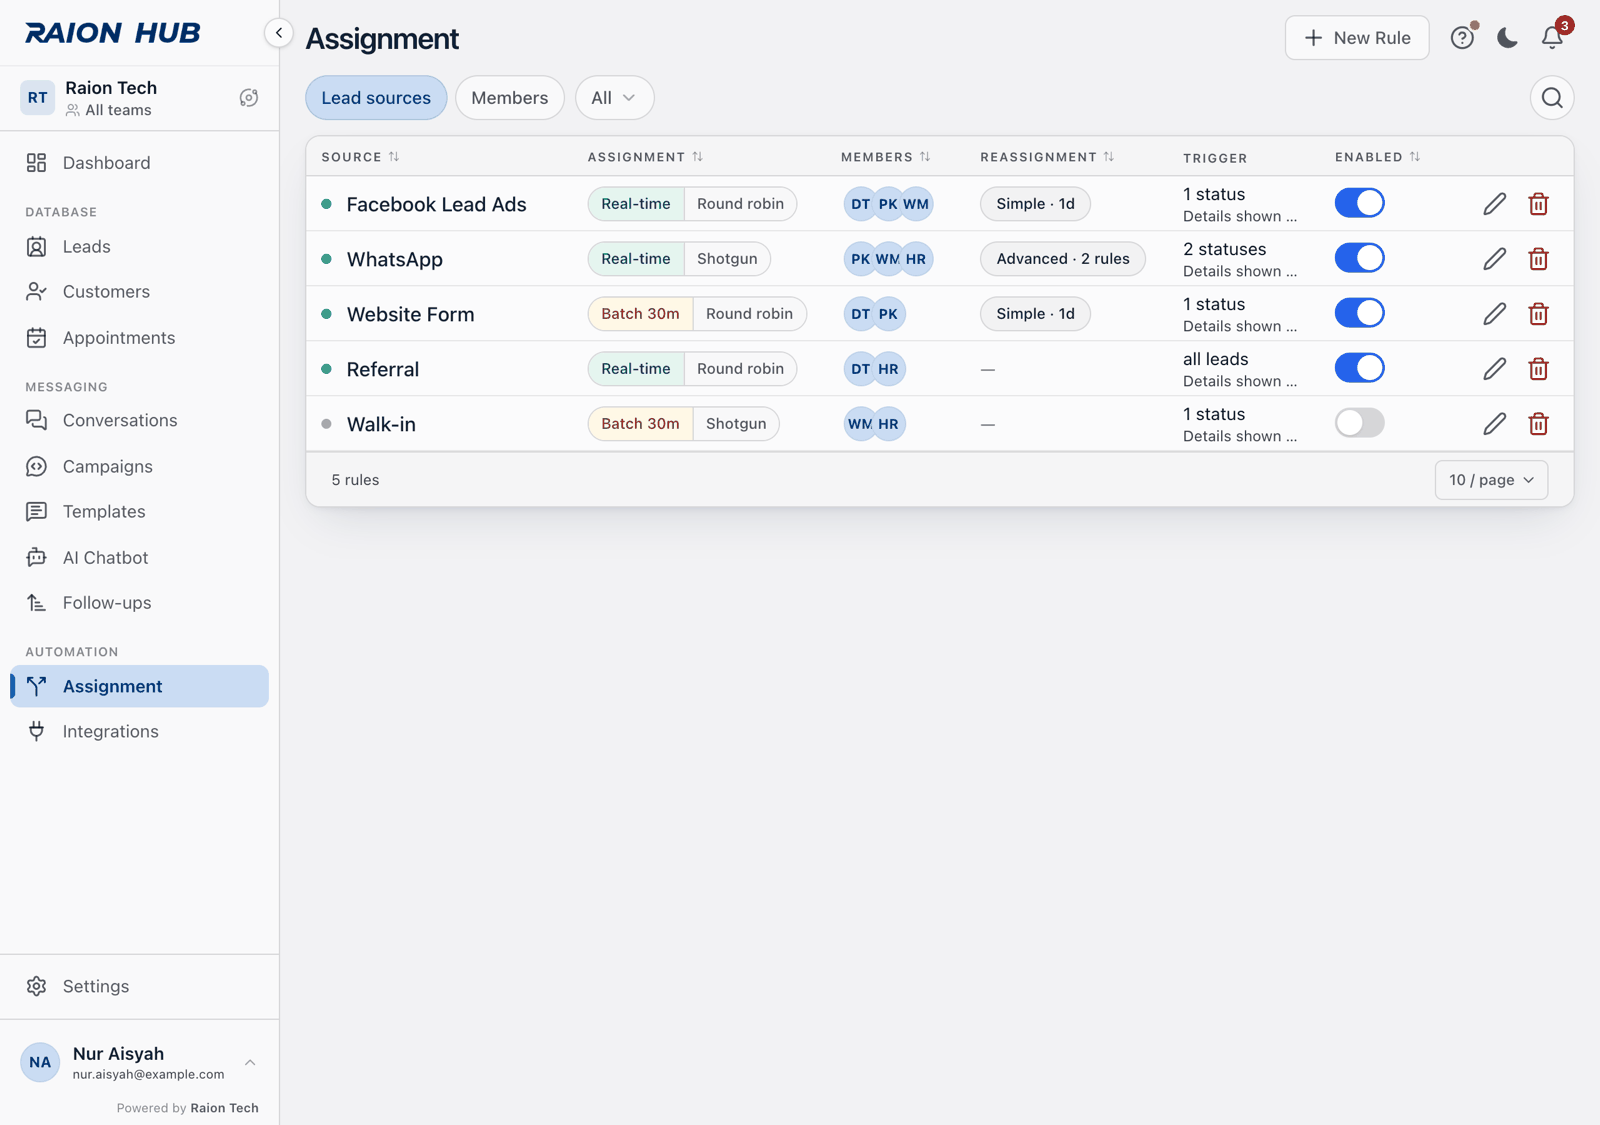Screen dimensions: 1600x1125
Task: Open the search icon
Action: [x=1552, y=98]
